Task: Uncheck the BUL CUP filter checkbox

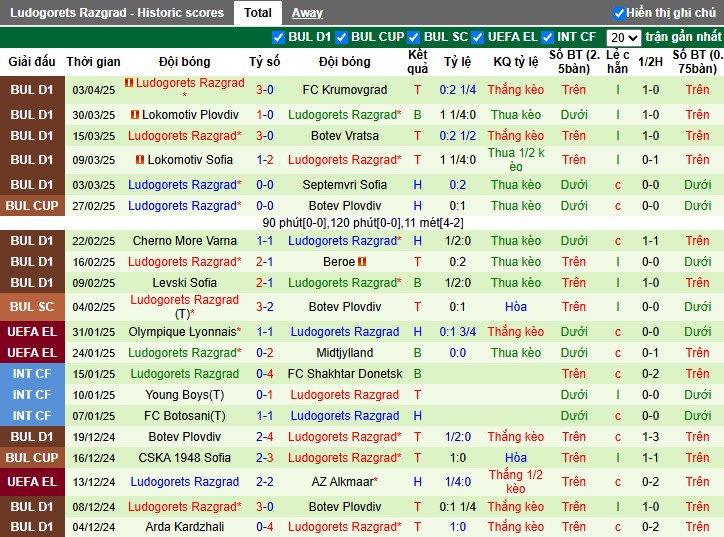Action: [x=341, y=37]
